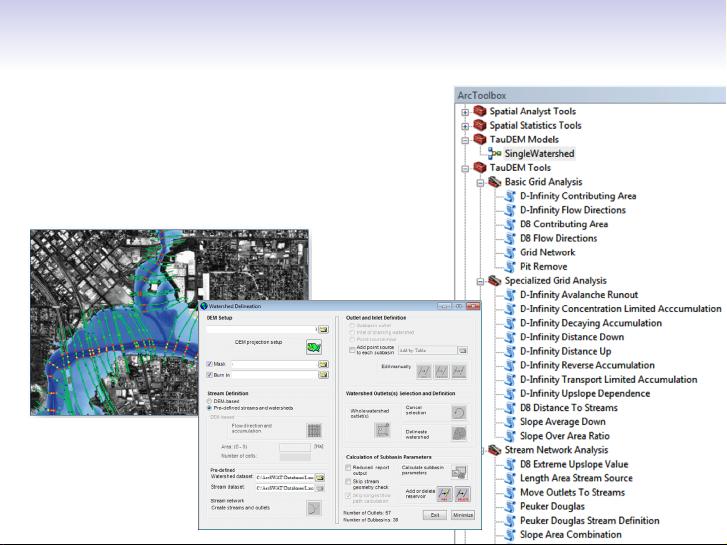
Task: Click Basic Grid Analysis toolset icon
Action: click(x=495, y=182)
